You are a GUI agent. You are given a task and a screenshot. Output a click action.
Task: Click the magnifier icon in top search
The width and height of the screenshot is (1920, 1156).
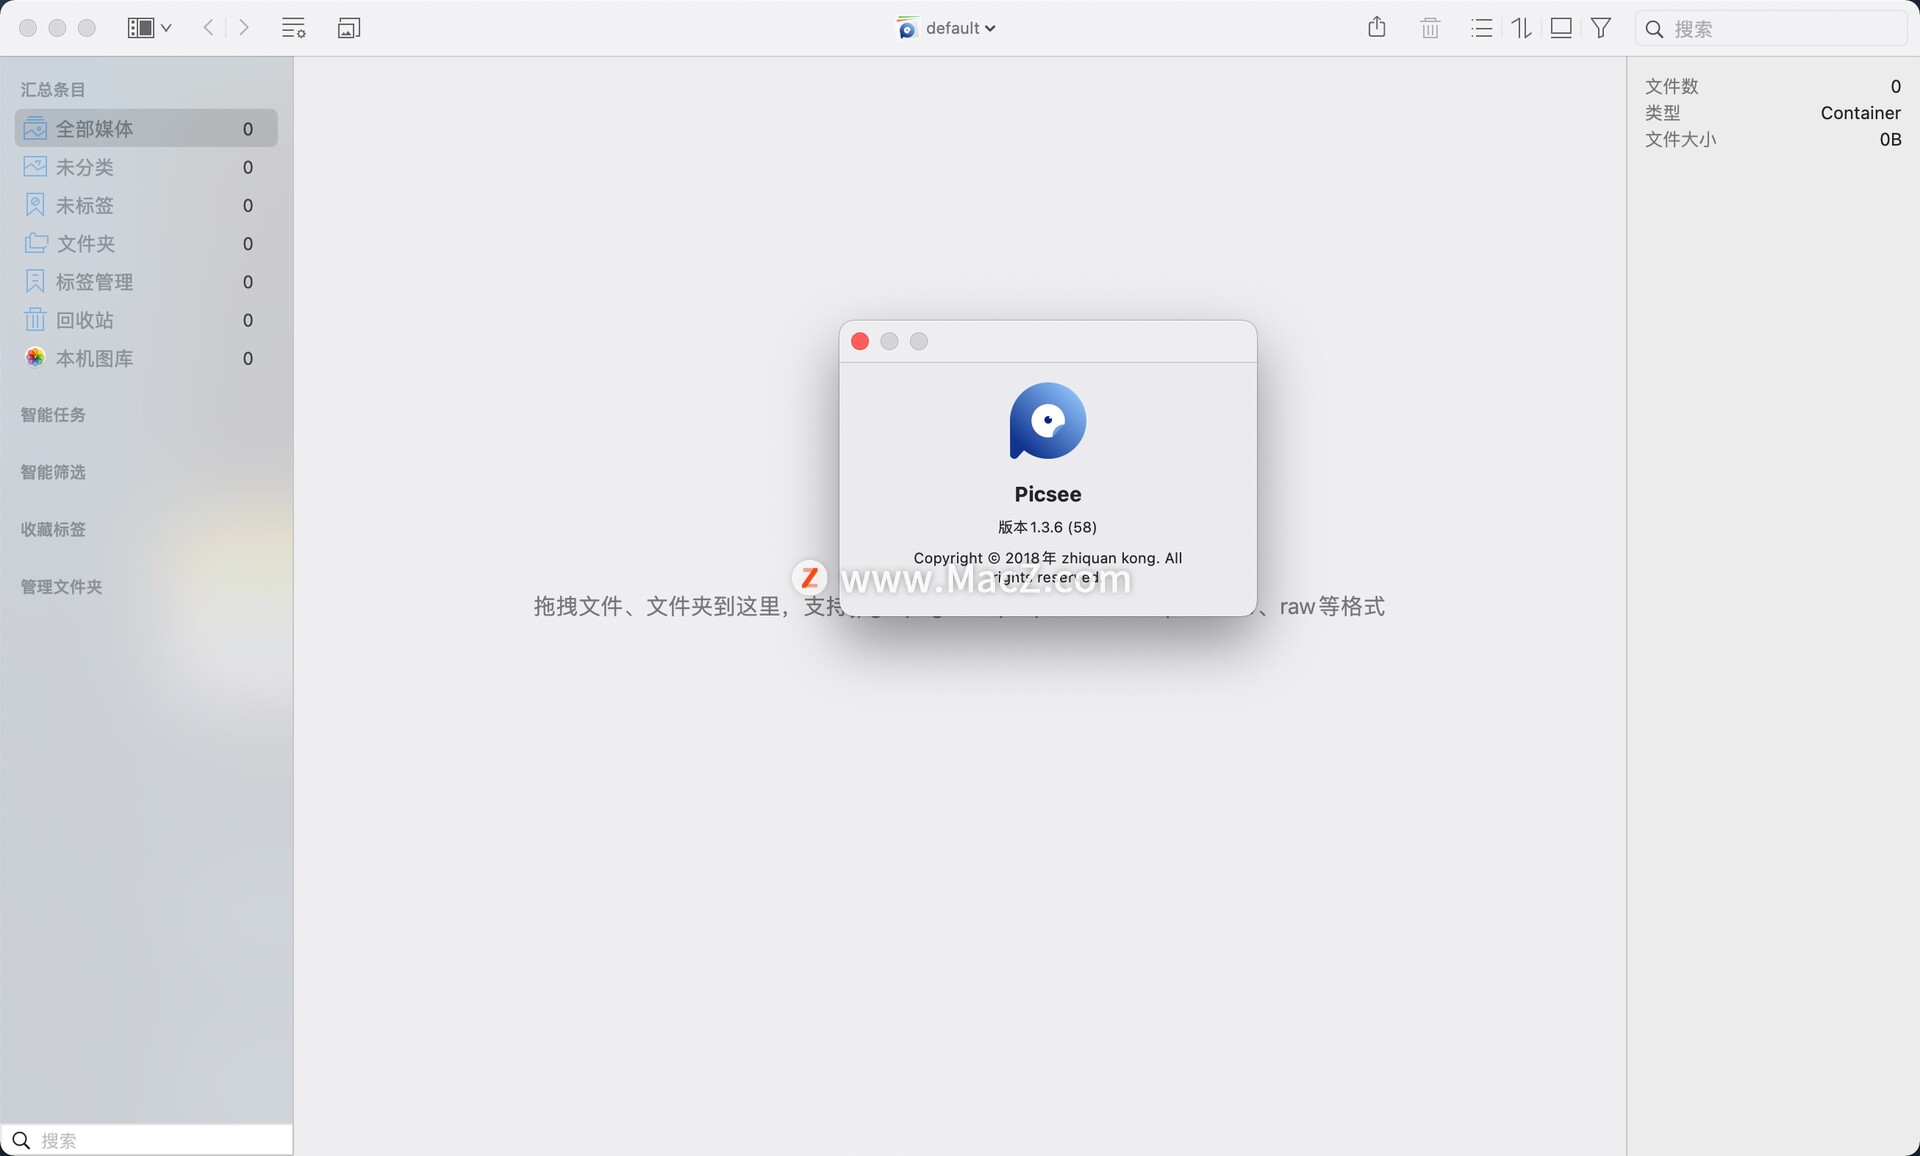point(1655,29)
